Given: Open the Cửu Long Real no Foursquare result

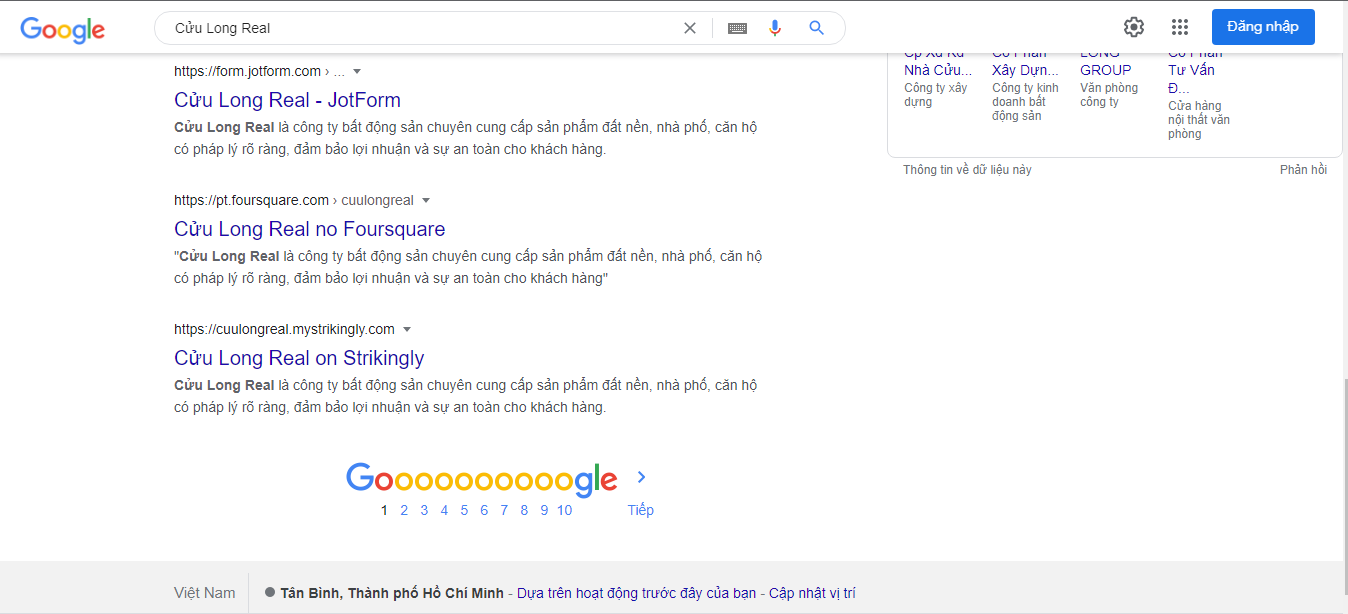Looking at the screenshot, I should [310, 229].
